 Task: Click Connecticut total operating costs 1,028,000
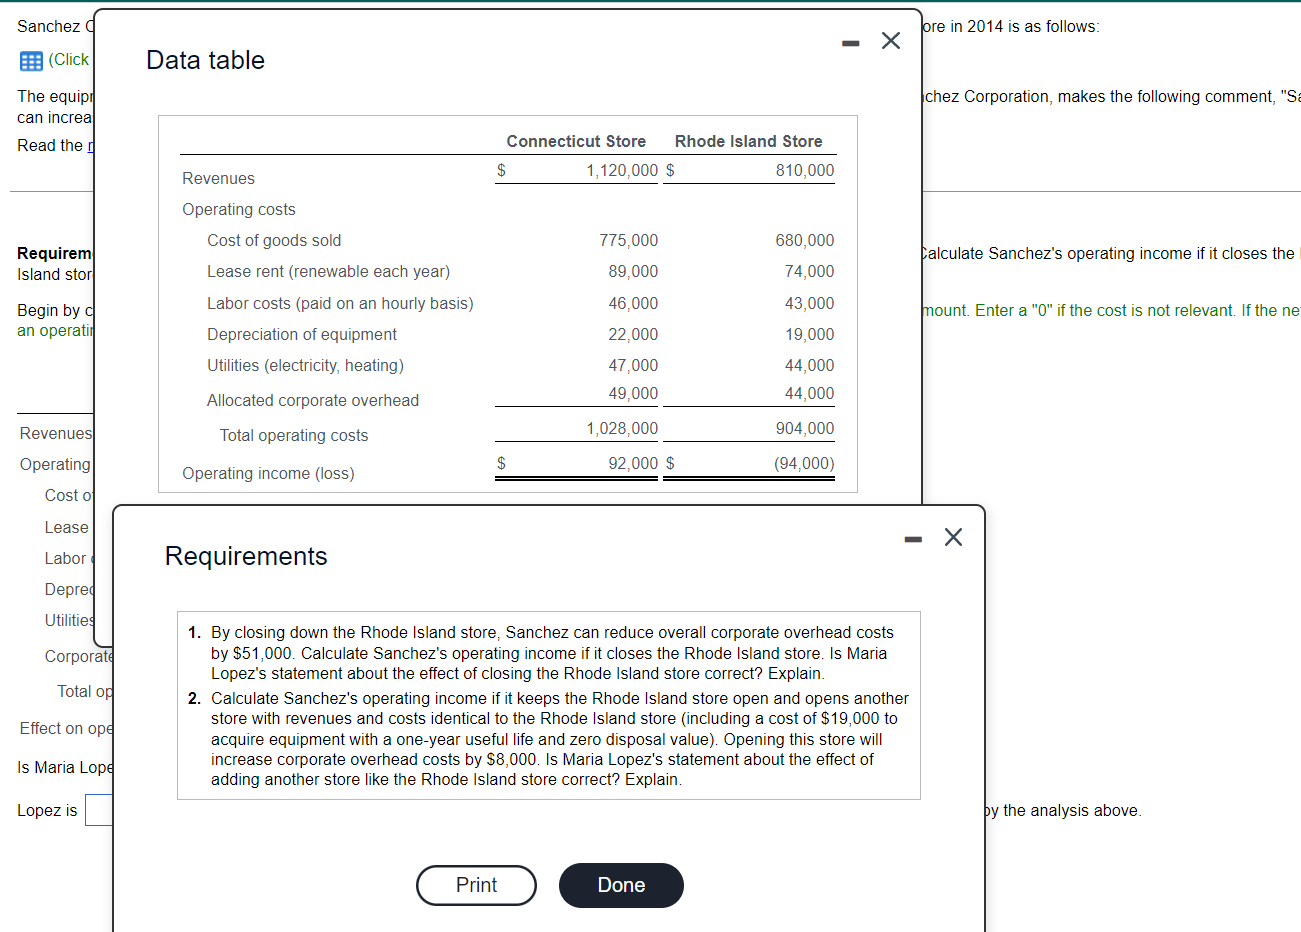(x=622, y=428)
